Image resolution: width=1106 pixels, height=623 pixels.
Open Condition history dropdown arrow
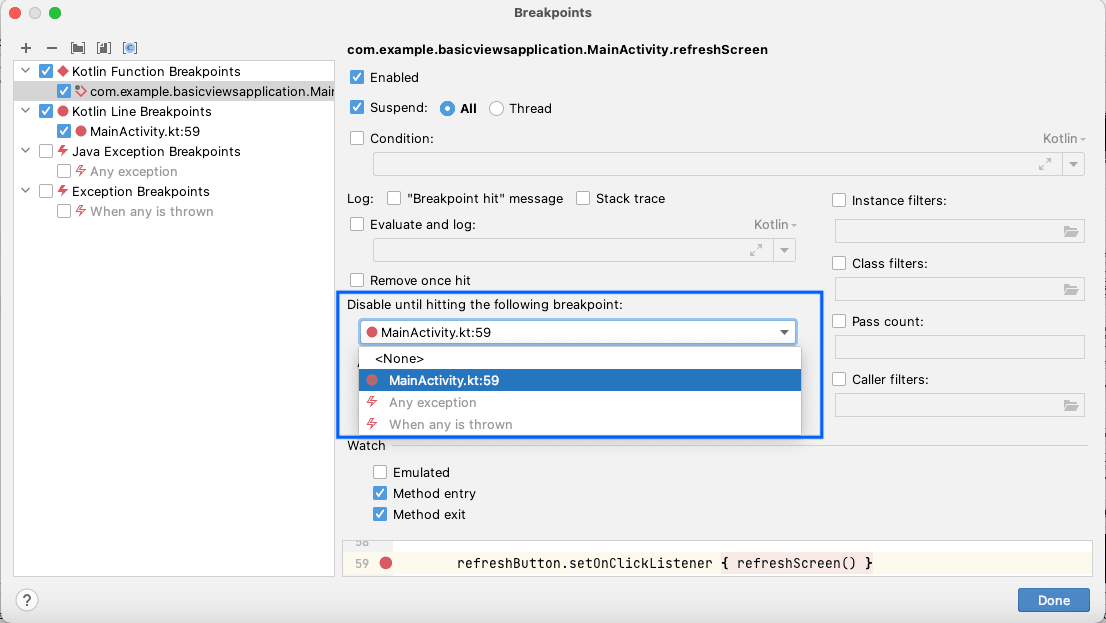(x=1073, y=164)
